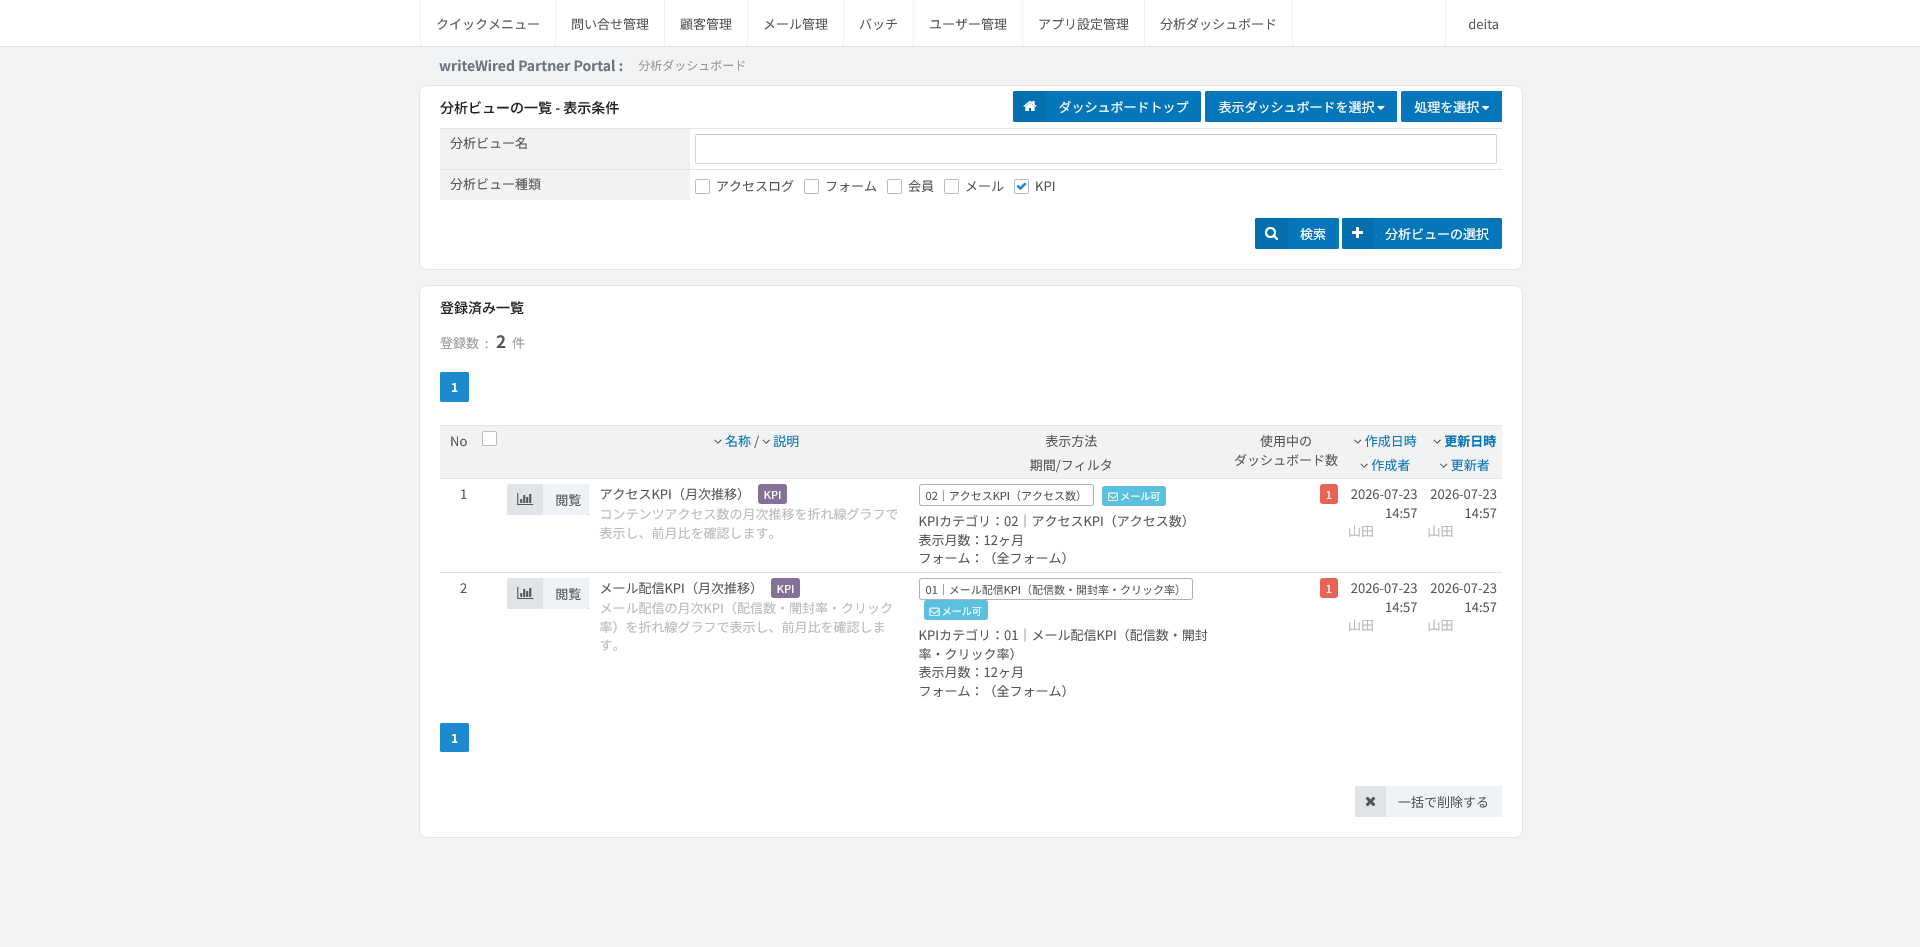Open 表示ダッシュボードを選択 dropdown
Image resolution: width=1920 pixels, height=947 pixels.
(1301, 107)
